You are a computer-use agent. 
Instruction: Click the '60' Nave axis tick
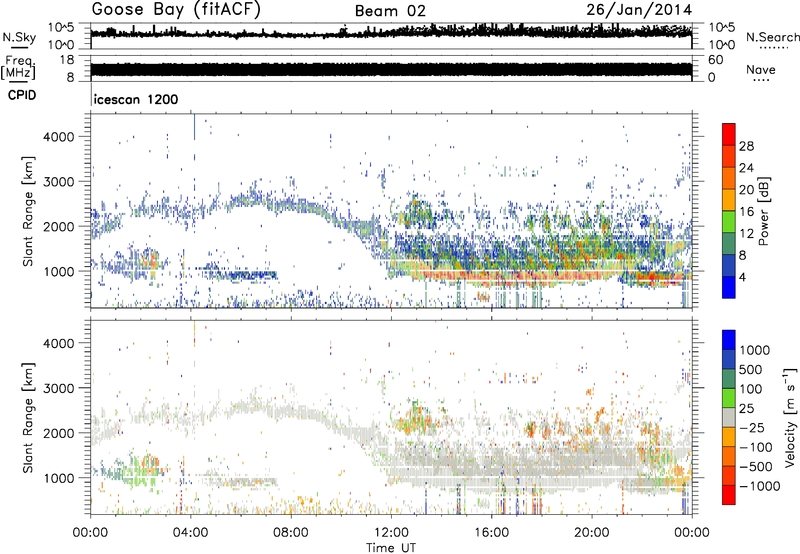(715, 60)
